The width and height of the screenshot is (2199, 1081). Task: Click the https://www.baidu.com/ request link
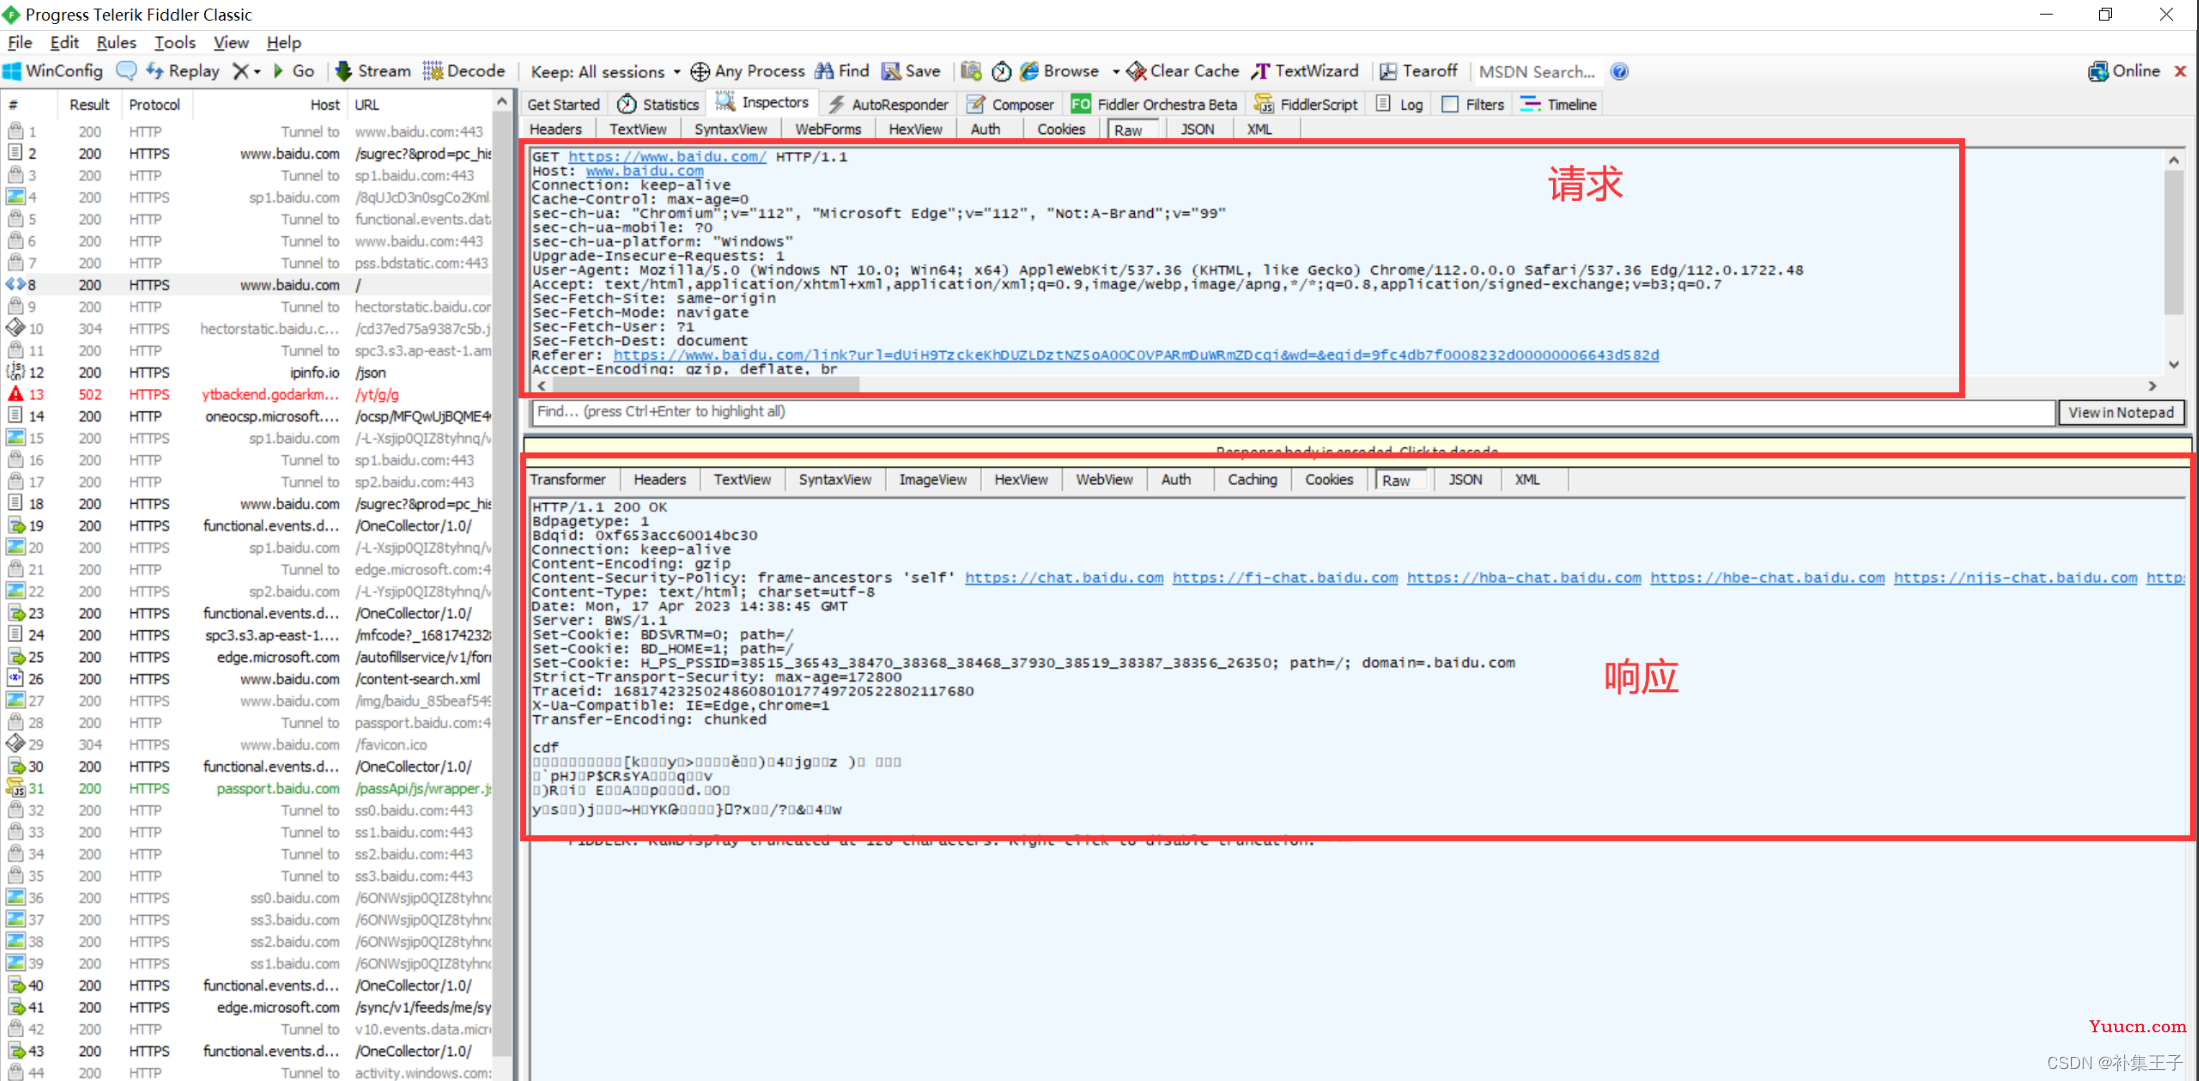[x=667, y=157]
